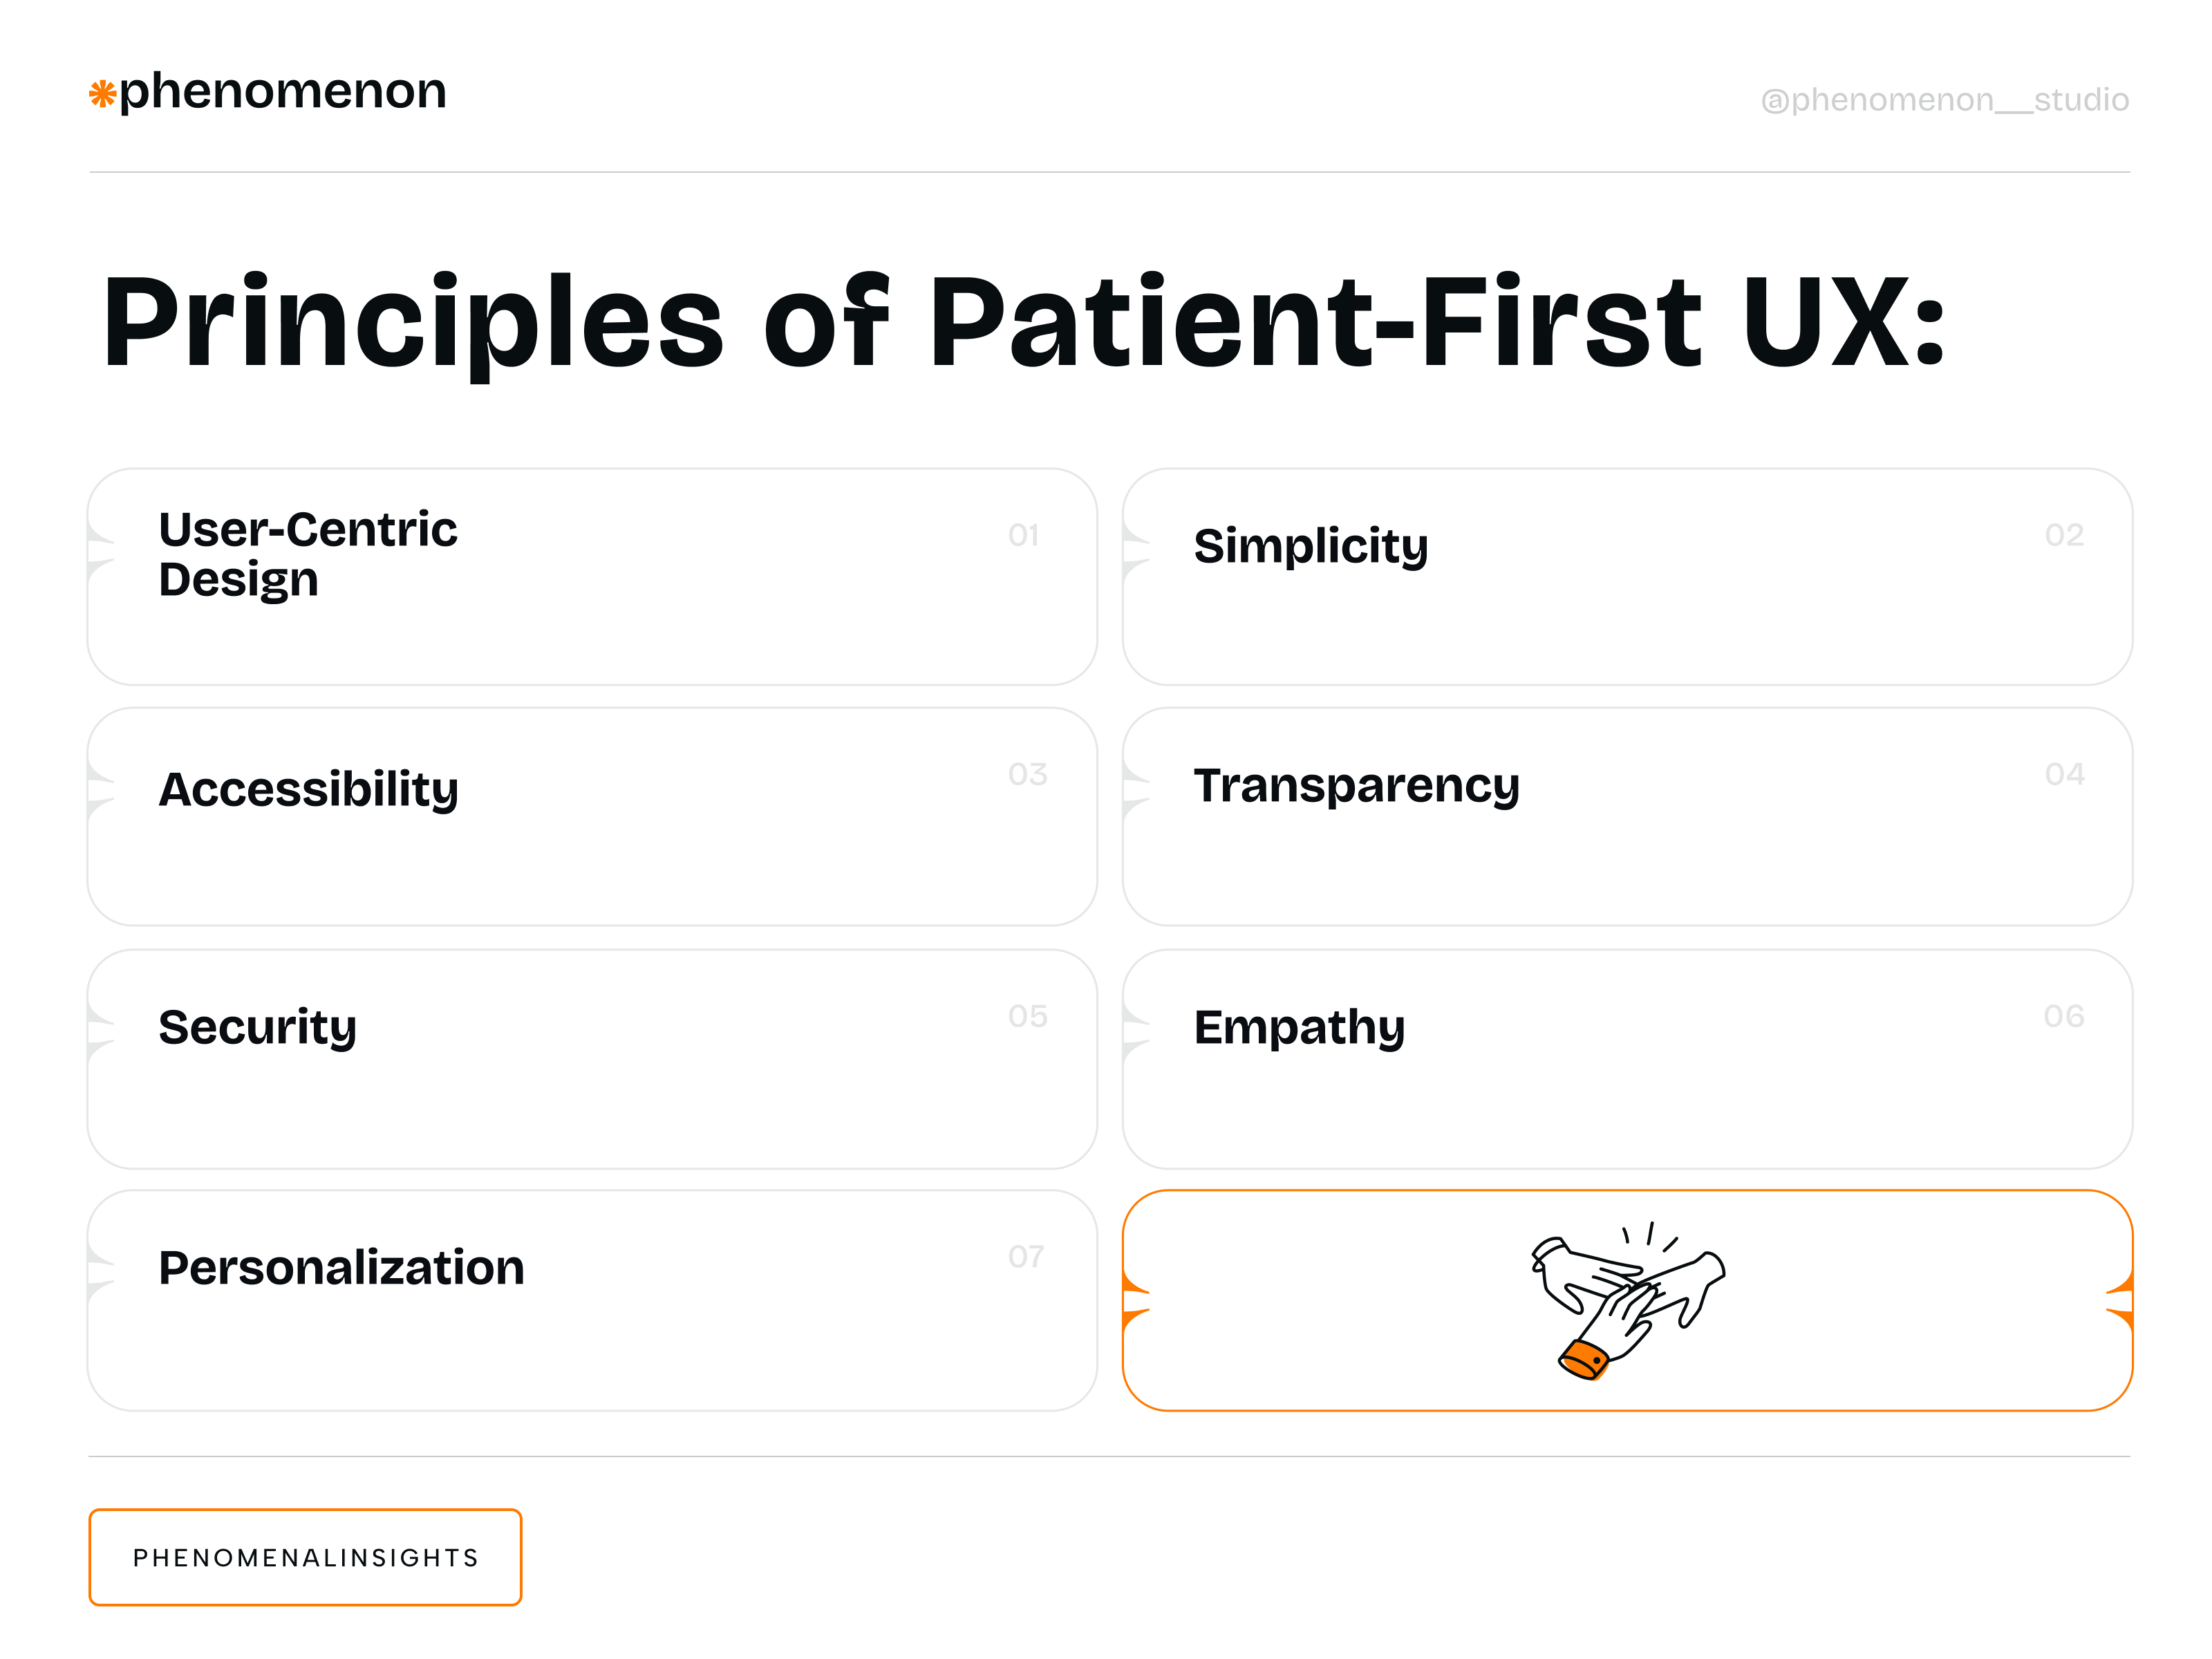
Task: Click the Principles of Patient-First UX heading
Action: pyautogui.click(x=1023, y=323)
